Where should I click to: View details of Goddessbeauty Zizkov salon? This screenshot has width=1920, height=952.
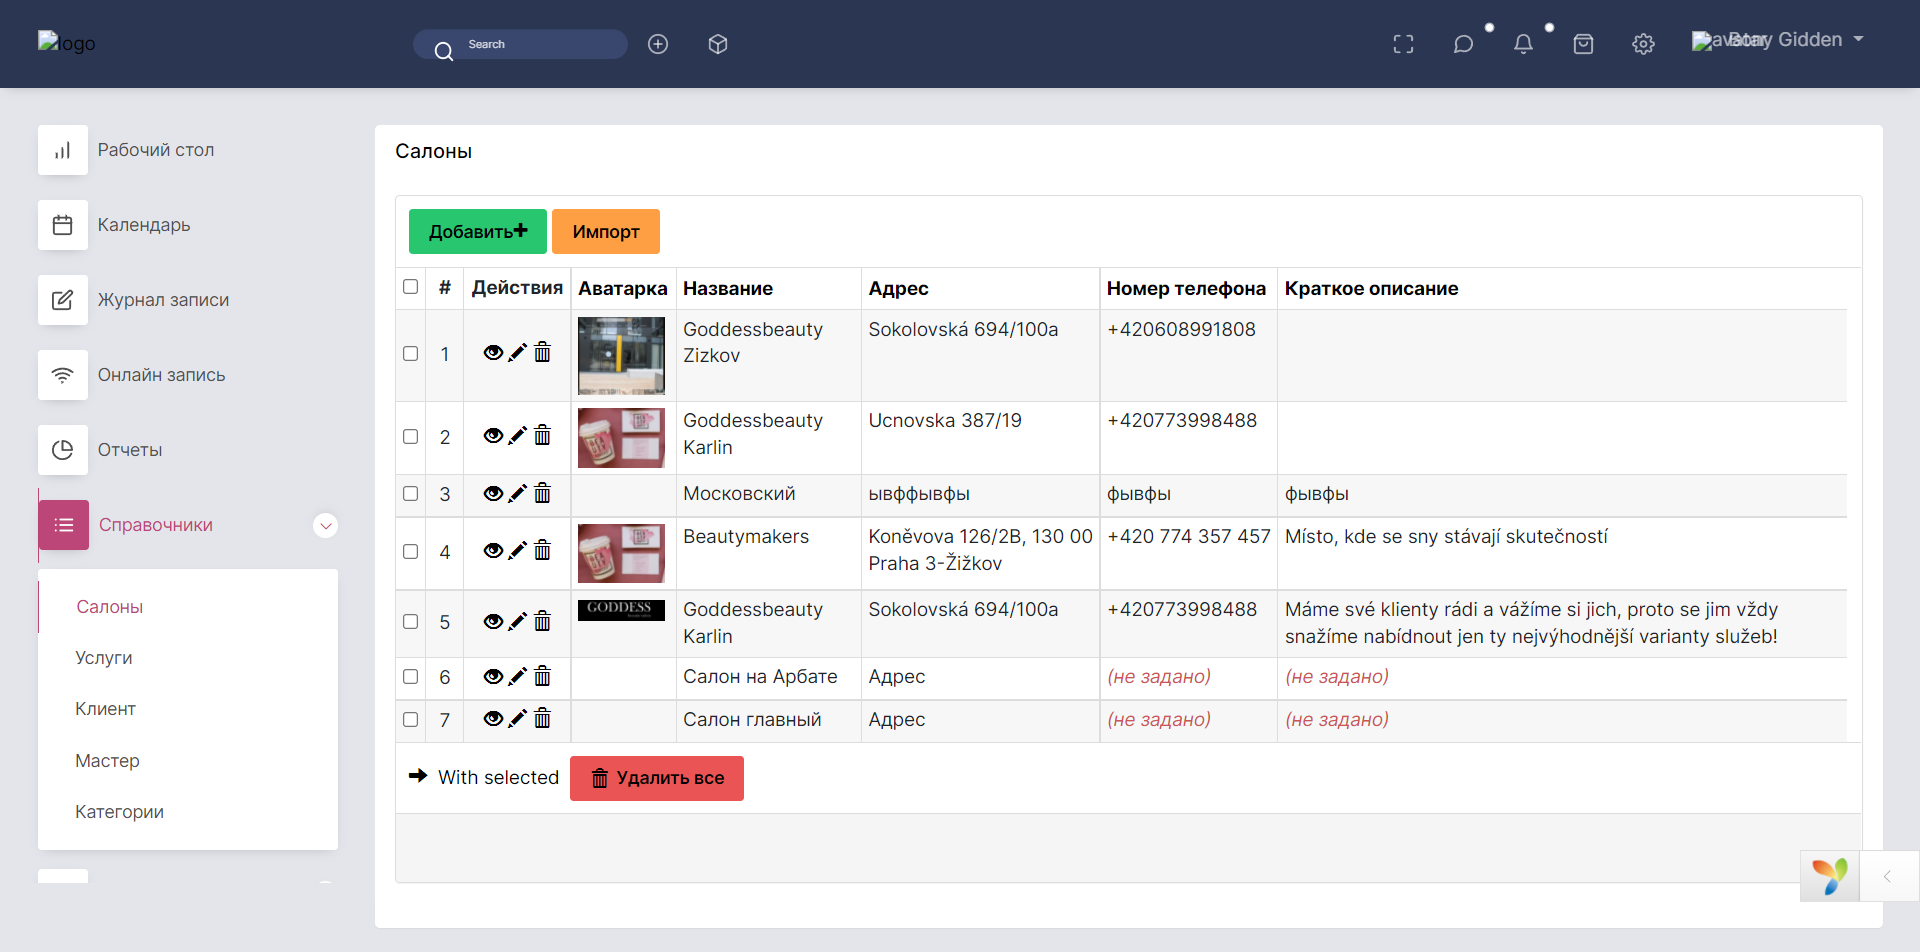493,353
